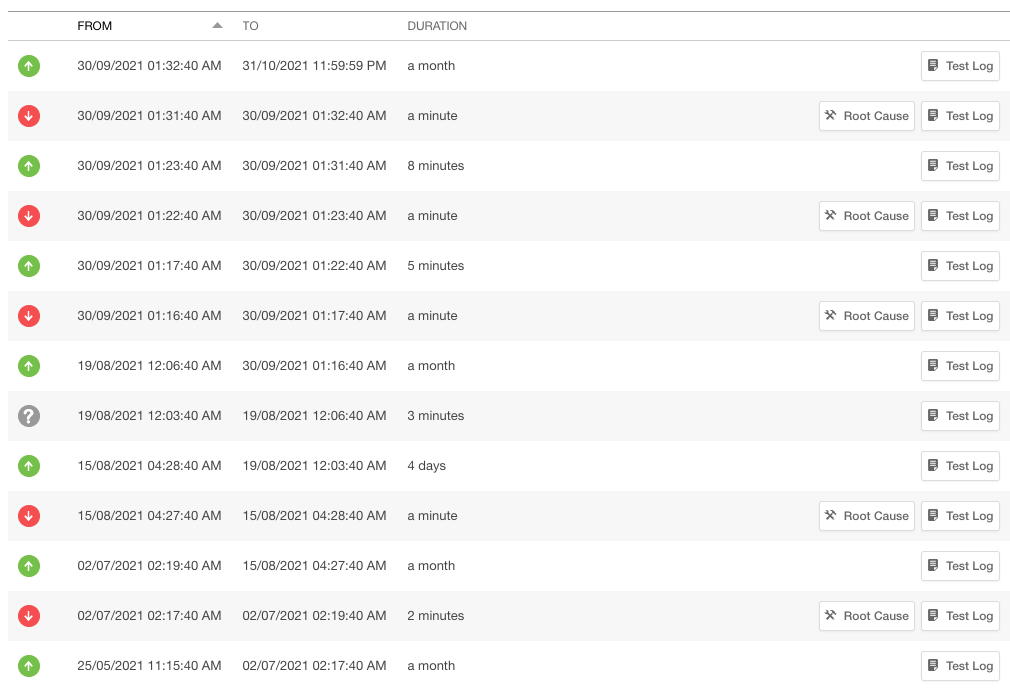Screen dimensions: 1010x691
Task: Click red down icon for 30/09/2021 01:16:40 AM row
Action: [x=29, y=316]
